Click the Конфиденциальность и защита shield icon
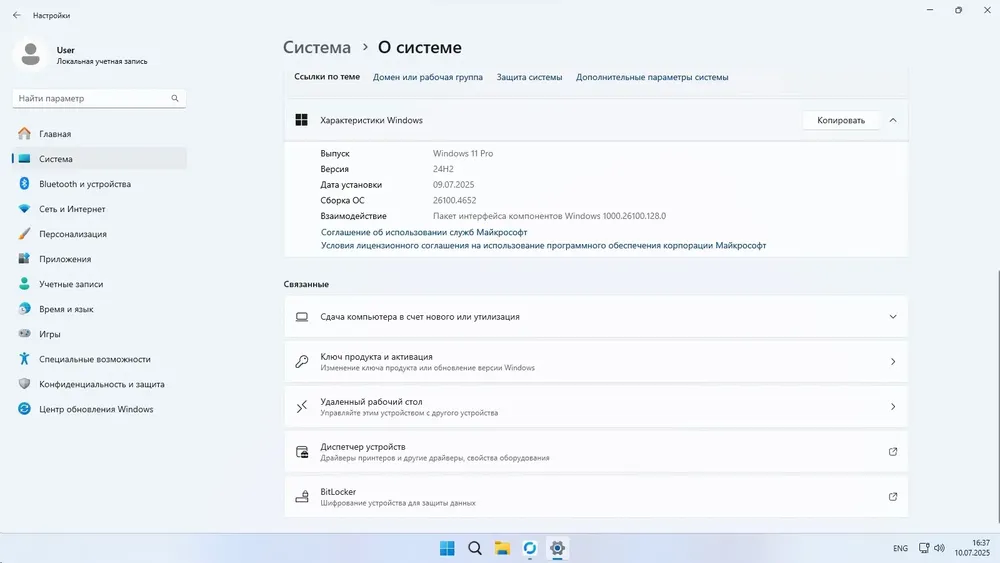This screenshot has width=1000, height=563. (24, 384)
